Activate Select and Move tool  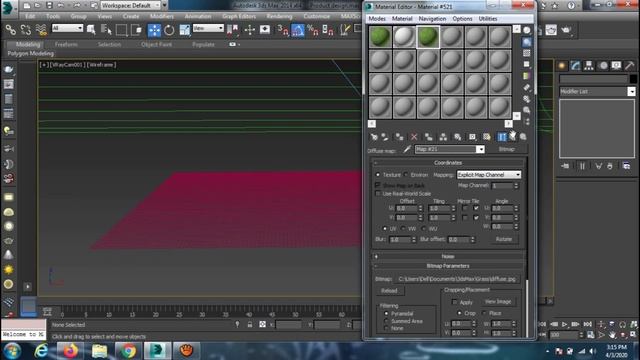pos(154,30)
